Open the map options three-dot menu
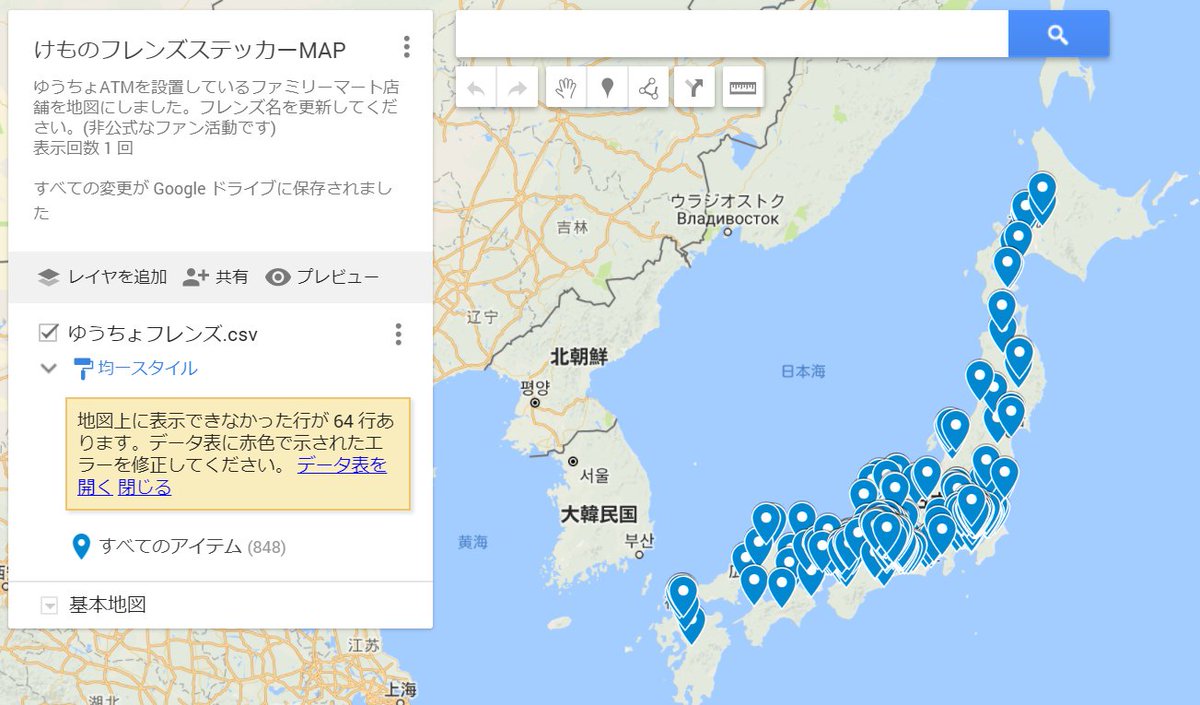 coord(406,47)
